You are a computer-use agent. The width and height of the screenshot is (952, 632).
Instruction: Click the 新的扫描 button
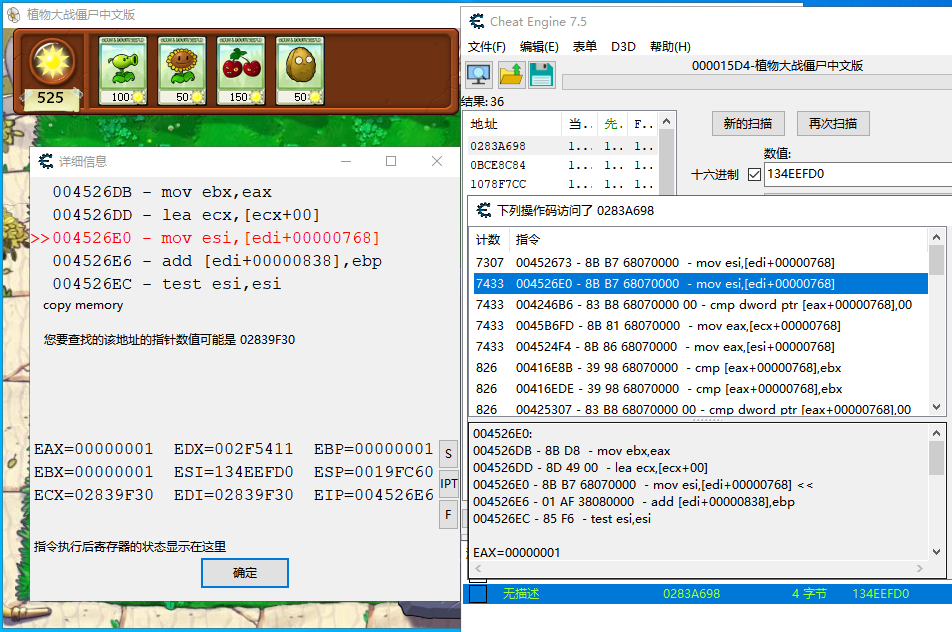point(748,124)
